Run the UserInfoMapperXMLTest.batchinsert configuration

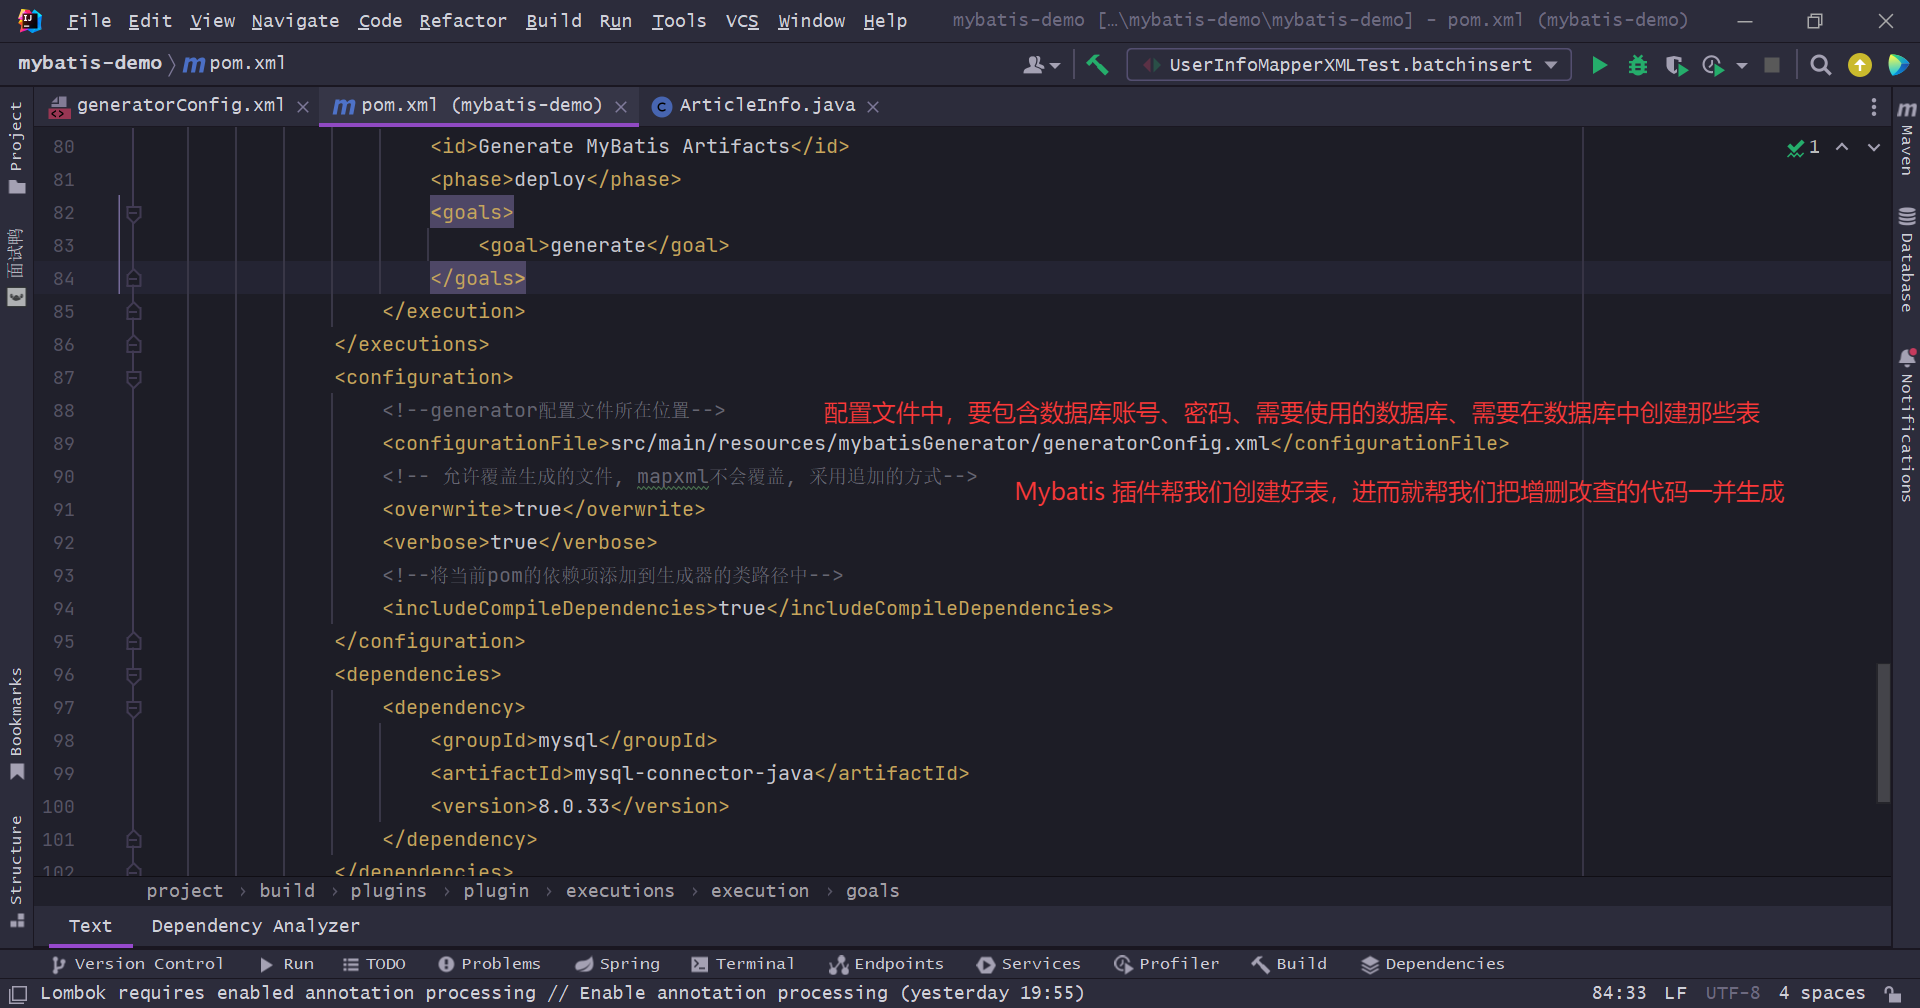1599,65
